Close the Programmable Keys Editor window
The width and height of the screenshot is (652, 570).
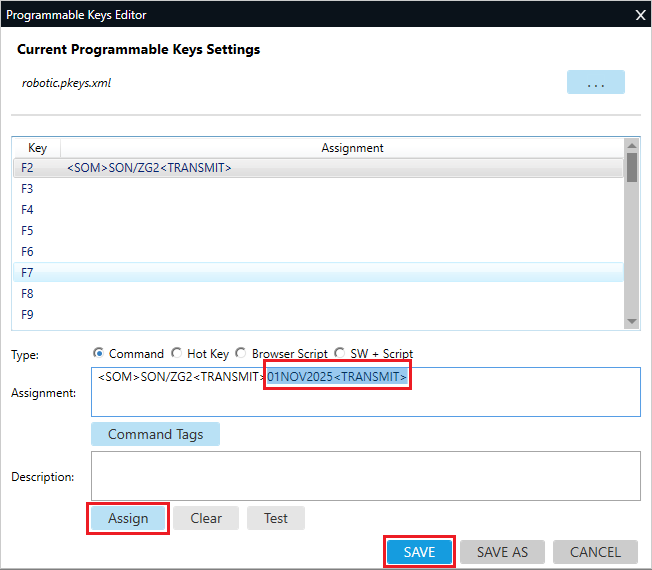pyautogui.click(x=640, y=14)
